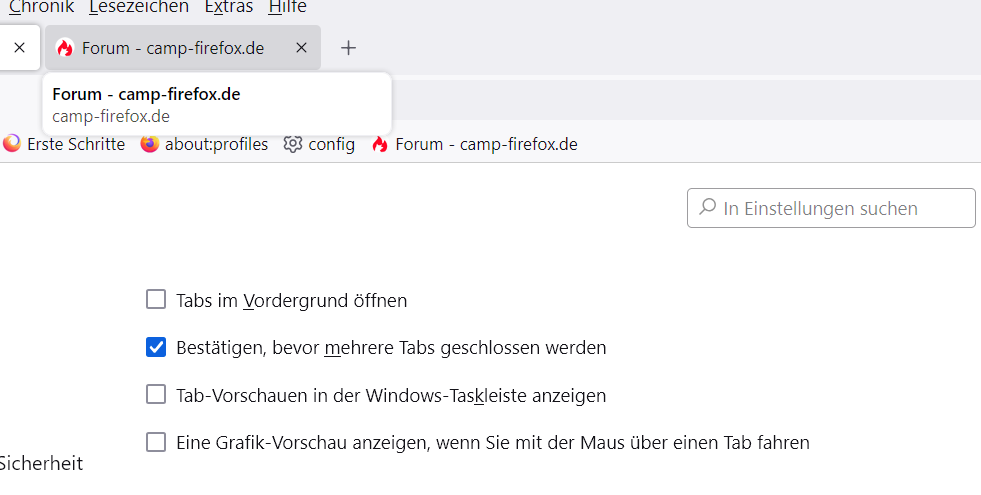Enable Grafik-Vorschau when hovering over a tab
The image size is (981, 495).
click(x=156, y=442)
